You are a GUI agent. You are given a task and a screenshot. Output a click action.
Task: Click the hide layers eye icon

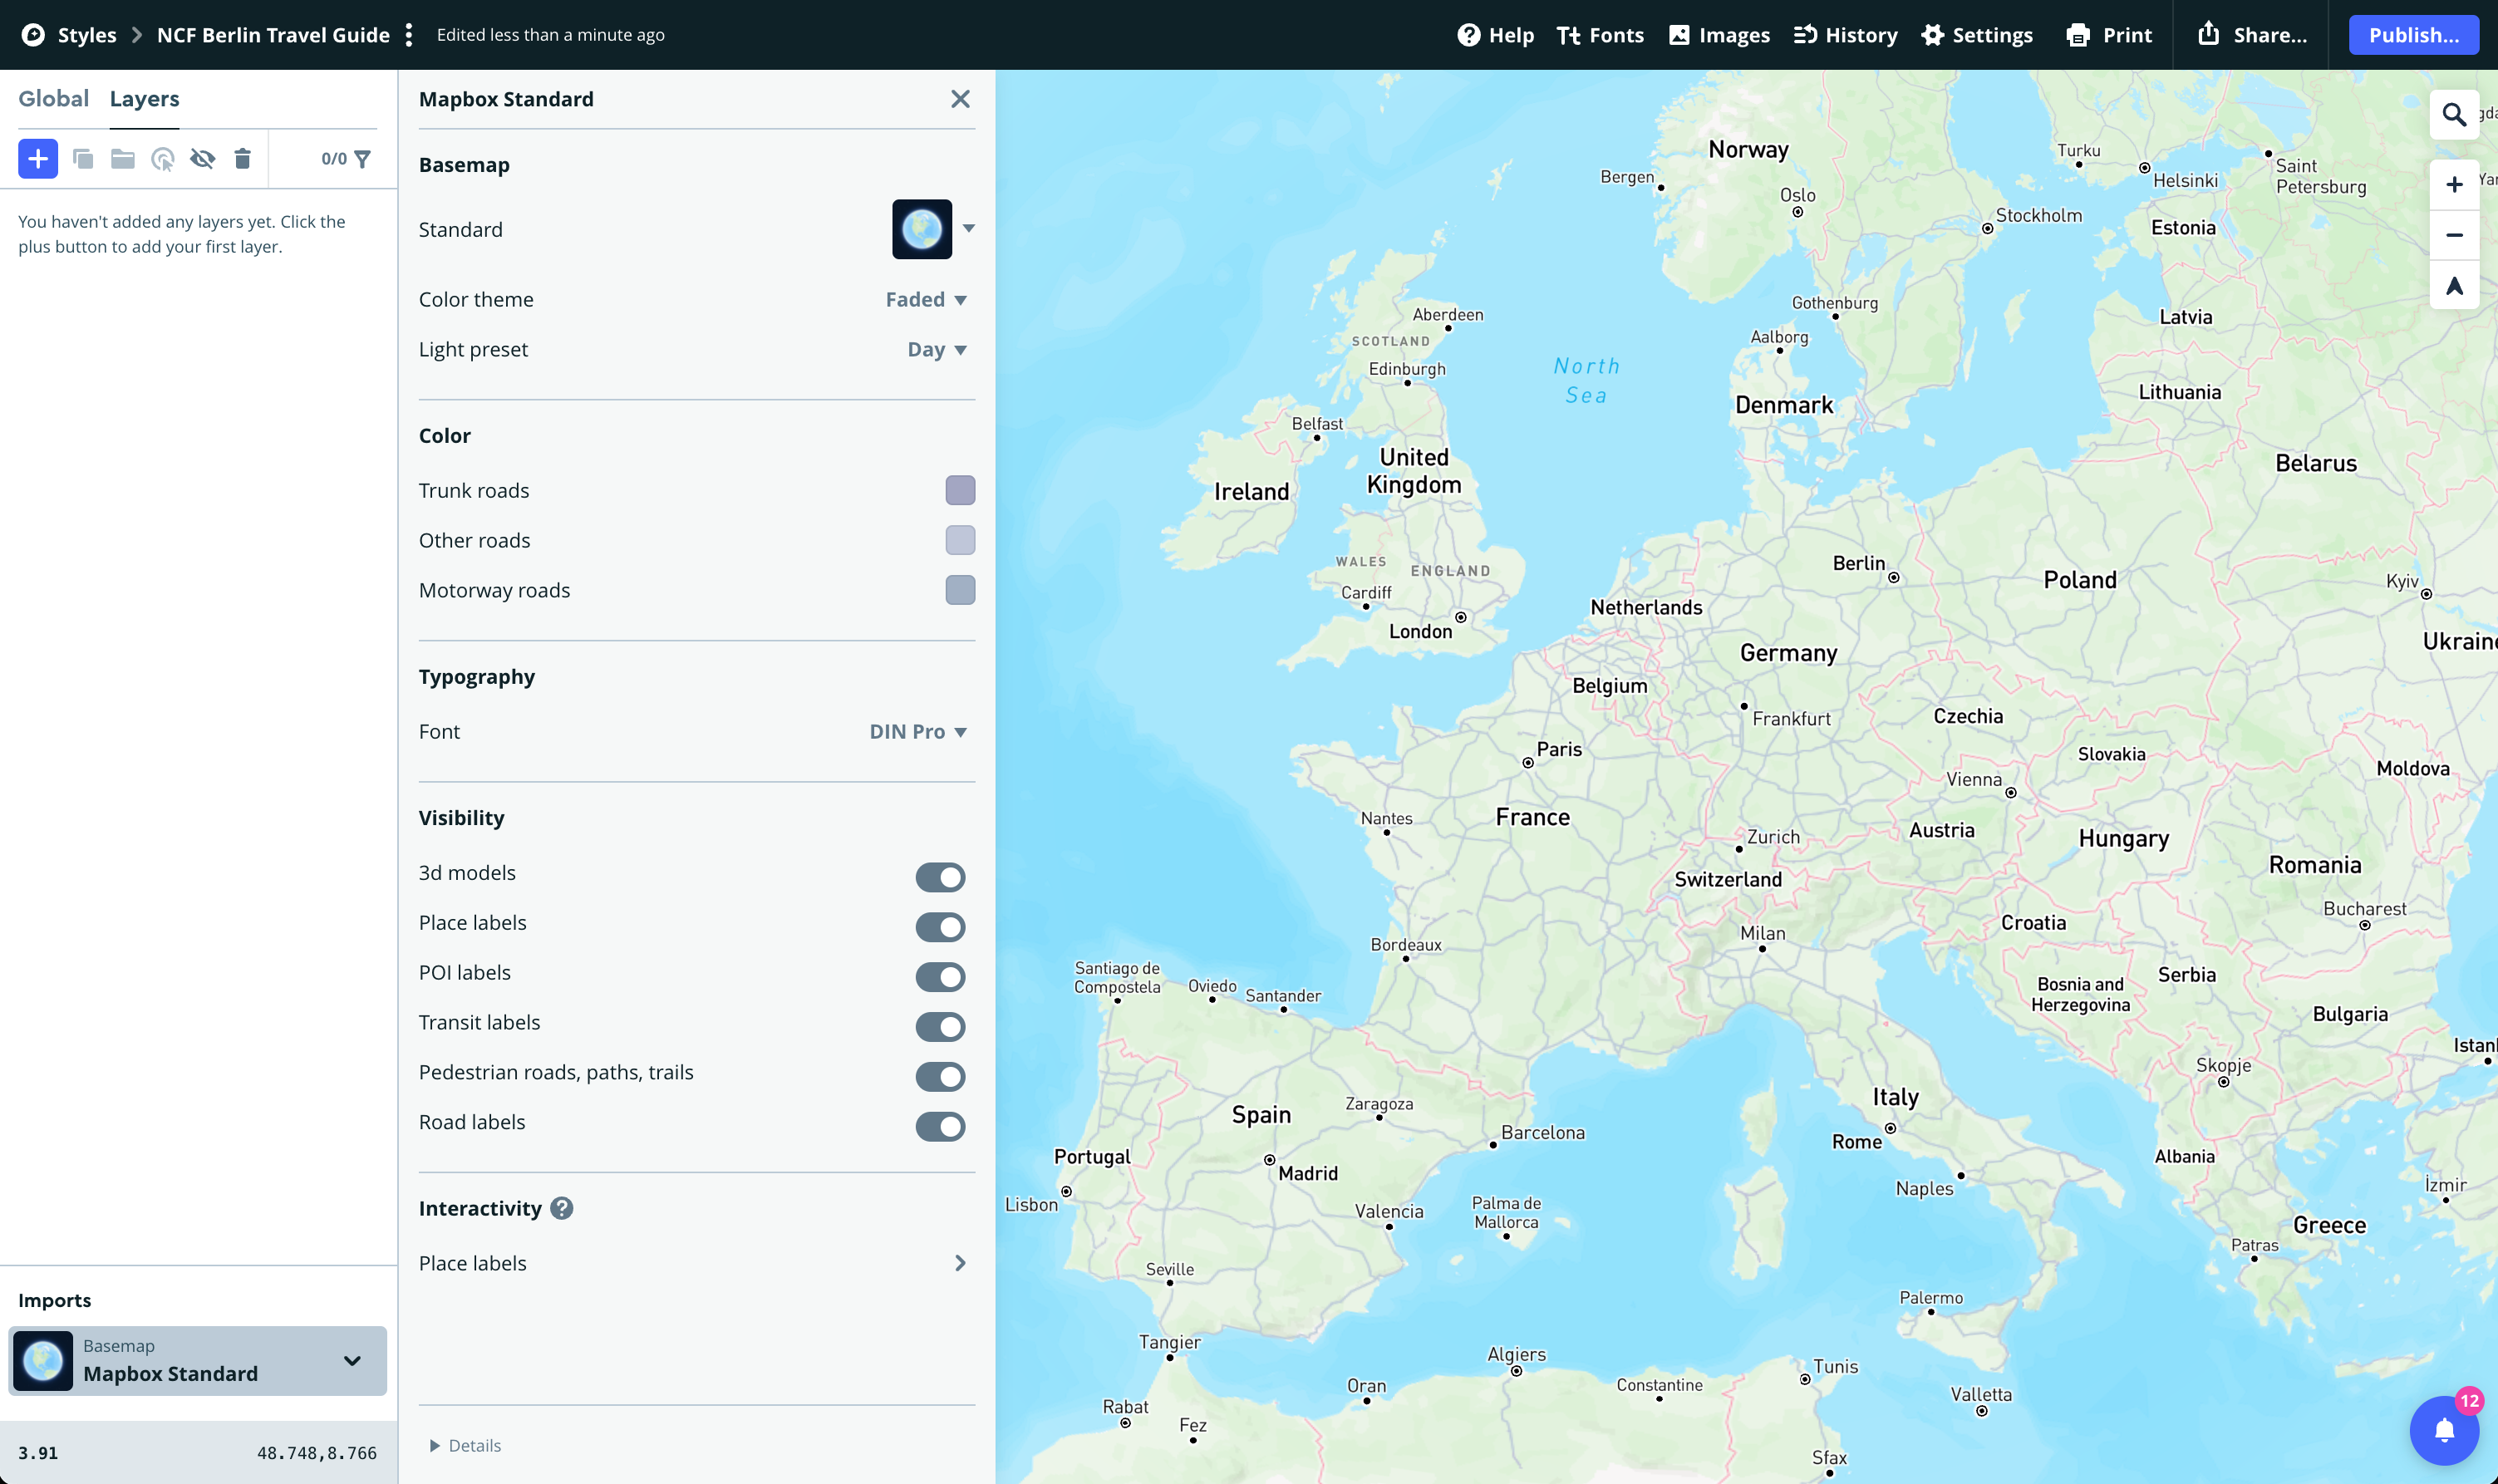click(x=203, y=158)
